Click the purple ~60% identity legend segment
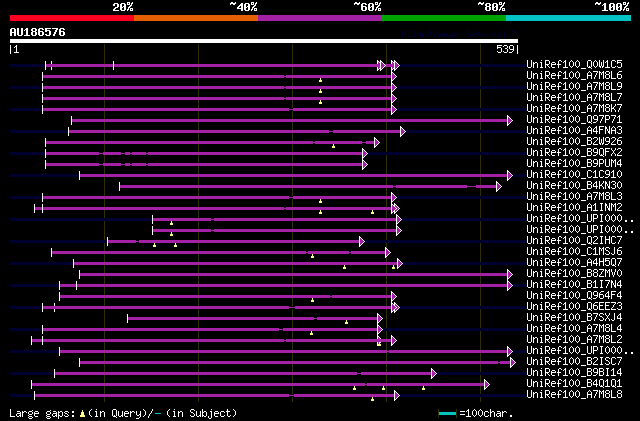The width and height of the screenshot is (640, 421). click(x=320, y=18)
